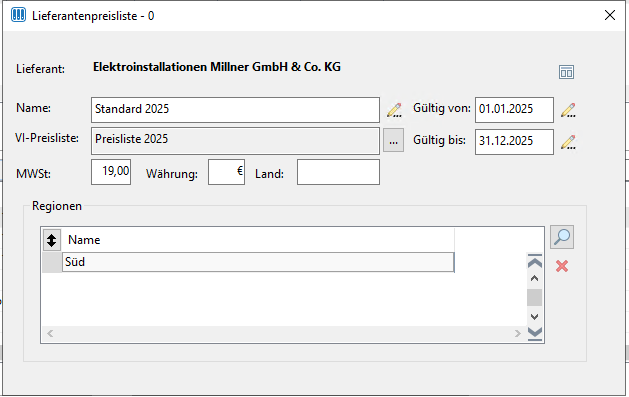Click the row header of the Süd row
The height and width of the screenshot is (397, 629).
pyautogui.click(x=52, y=262)
